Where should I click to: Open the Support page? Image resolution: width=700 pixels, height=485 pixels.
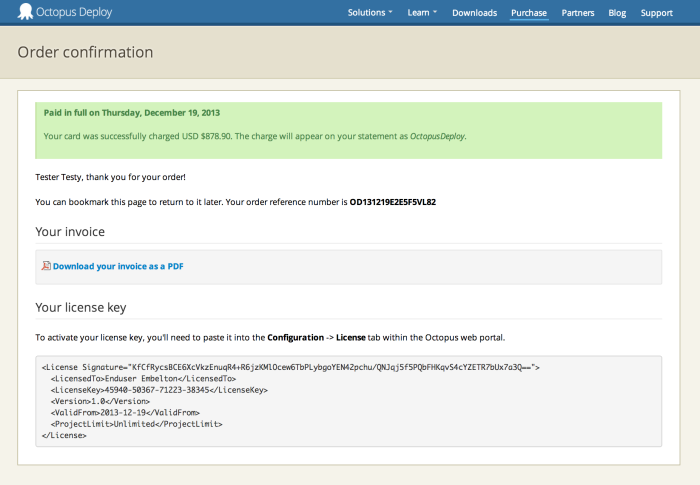656,13
